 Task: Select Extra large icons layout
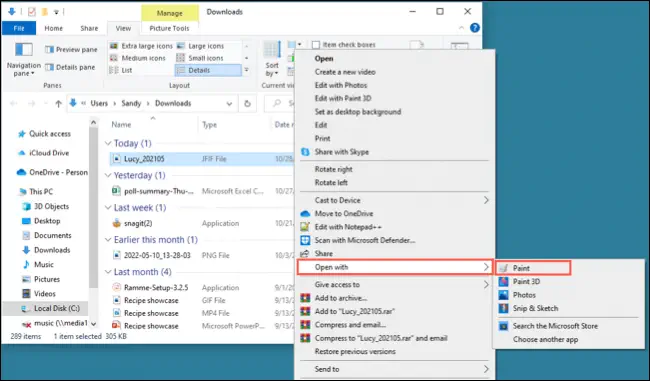click(141, 46)
